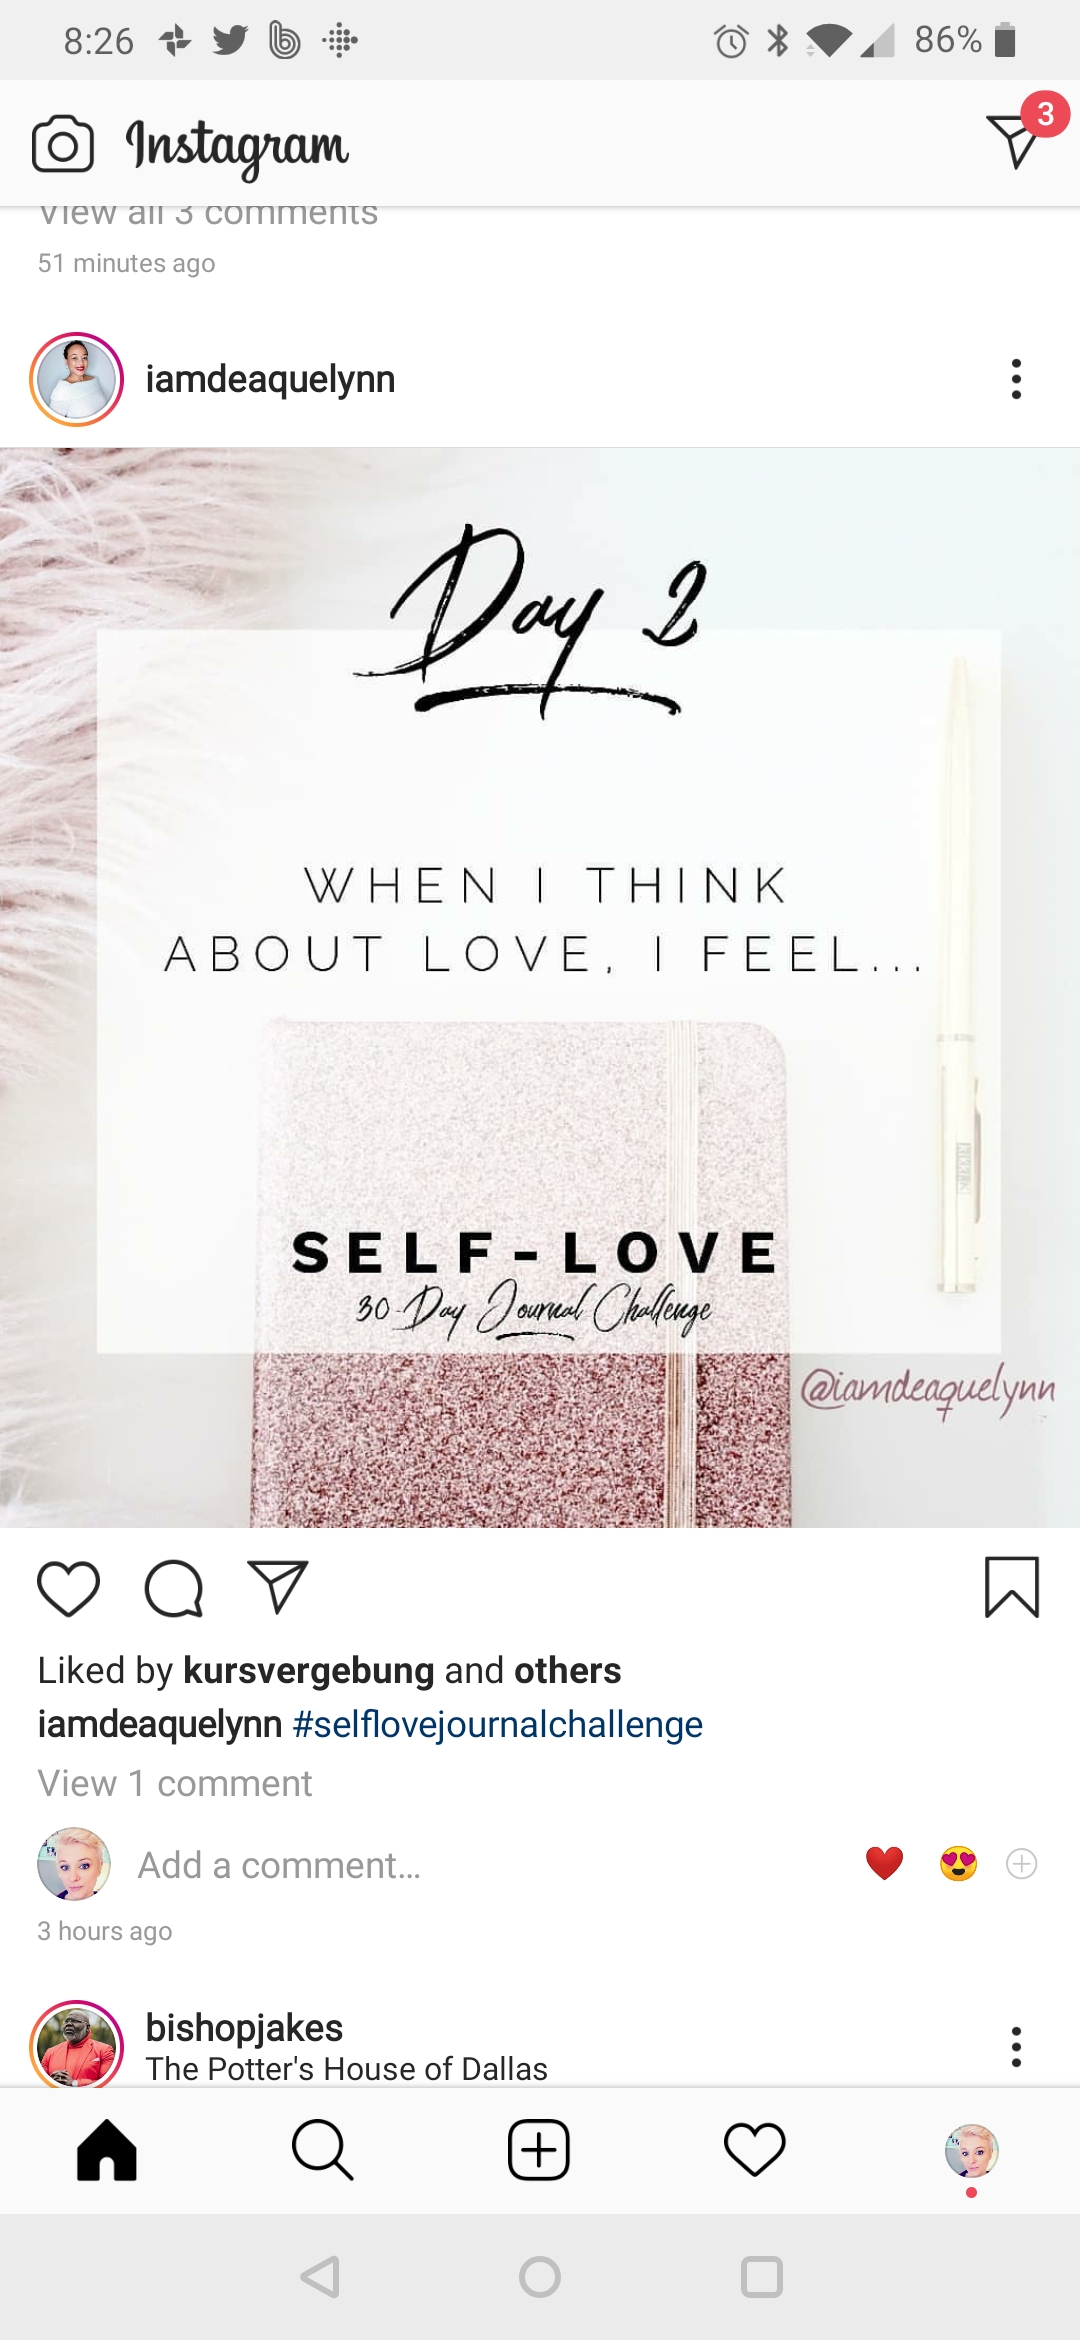Add the red heart quick emoji
The width and height of the screenshot is (1080, 2340).
[885, 1864]
